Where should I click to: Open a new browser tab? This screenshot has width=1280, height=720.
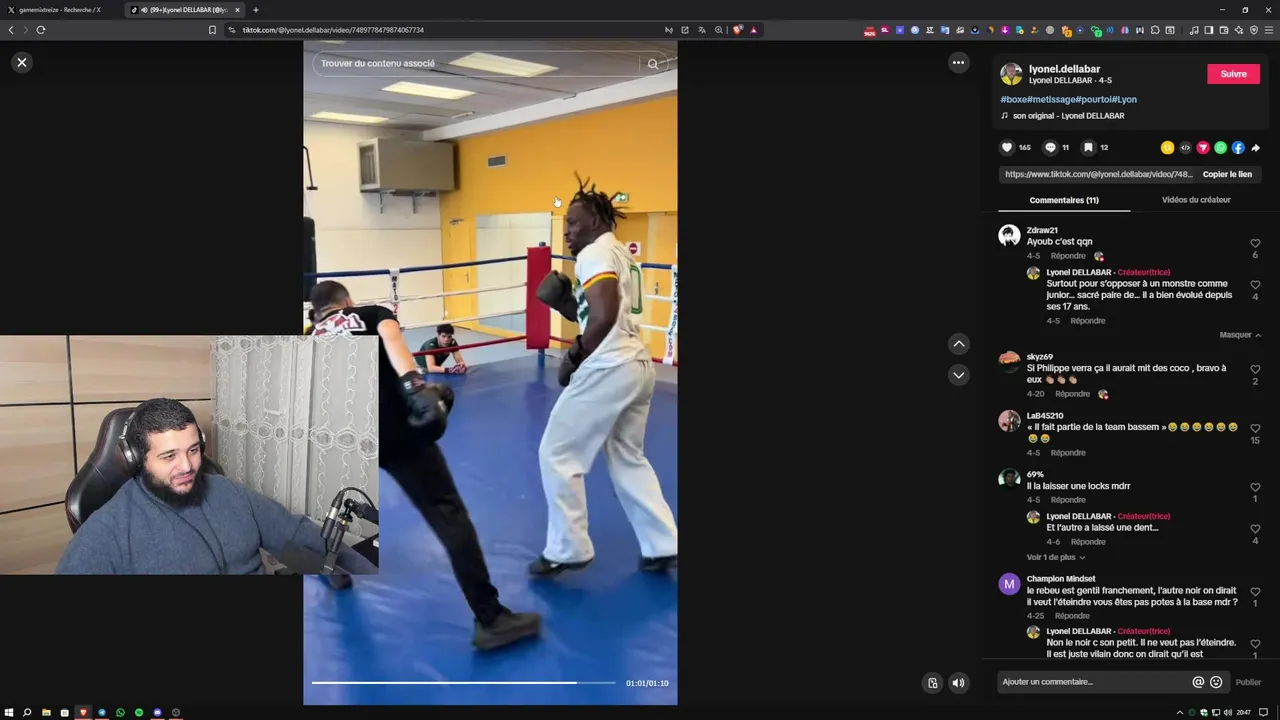pyautogui.click(x=256, y=10)
